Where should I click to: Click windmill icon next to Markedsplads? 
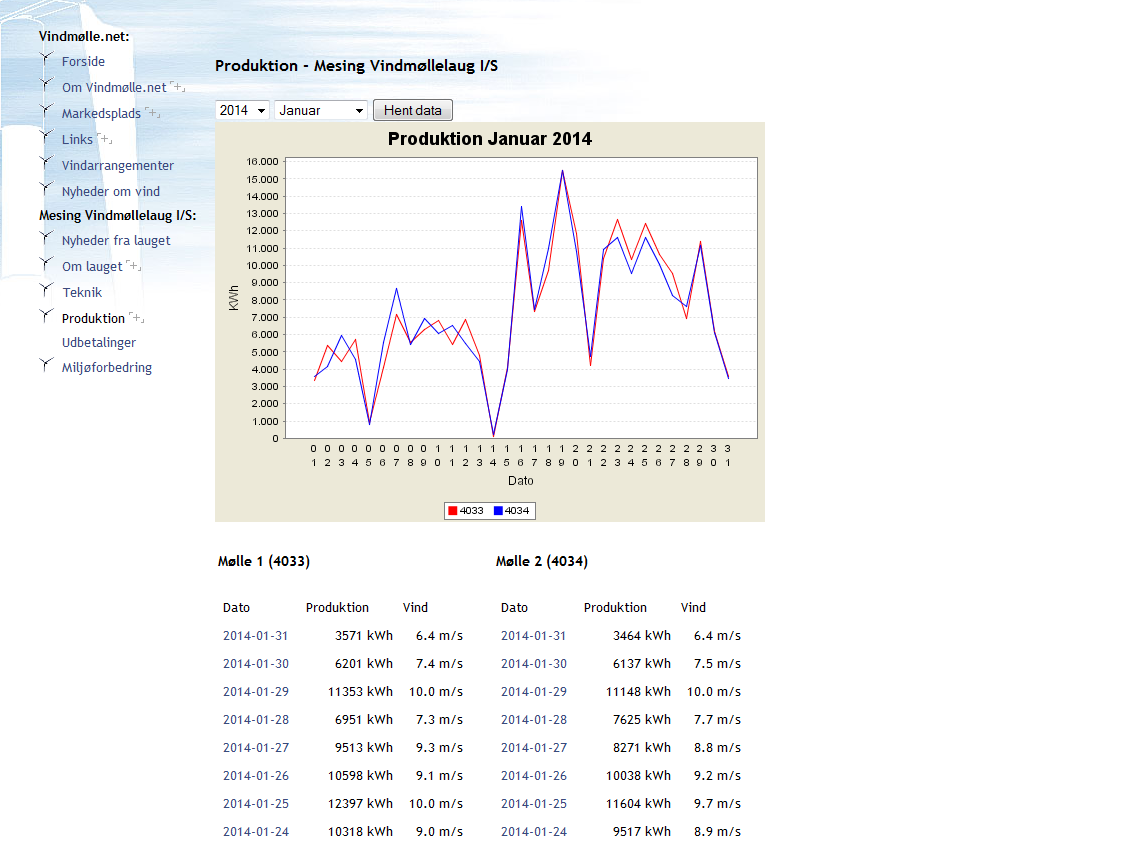(x=45, y=112)
